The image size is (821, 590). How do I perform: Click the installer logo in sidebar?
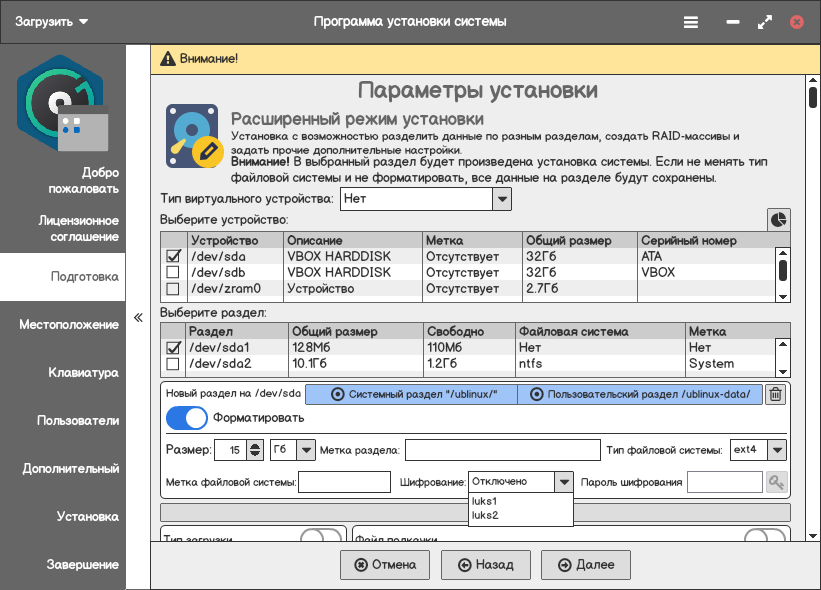pos(62,103)
